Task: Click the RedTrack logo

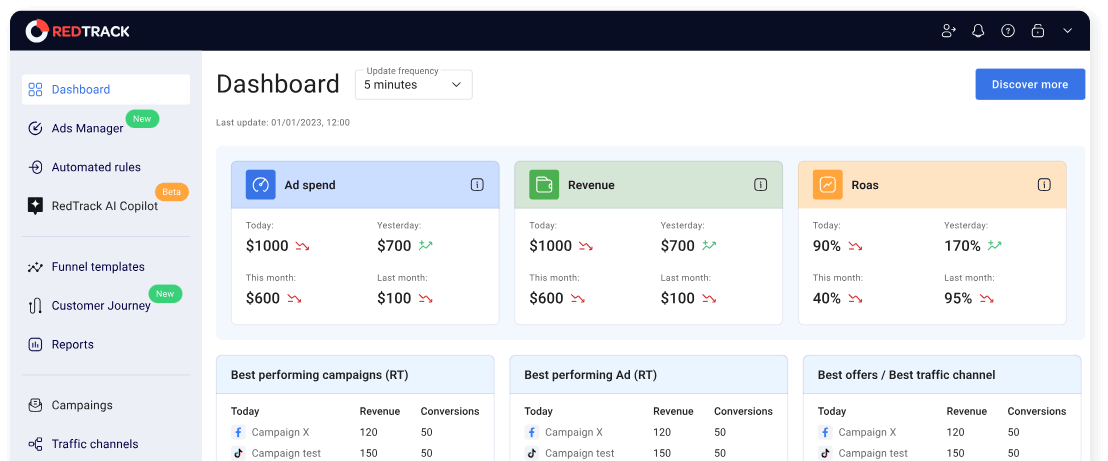Action: point(78,30)
